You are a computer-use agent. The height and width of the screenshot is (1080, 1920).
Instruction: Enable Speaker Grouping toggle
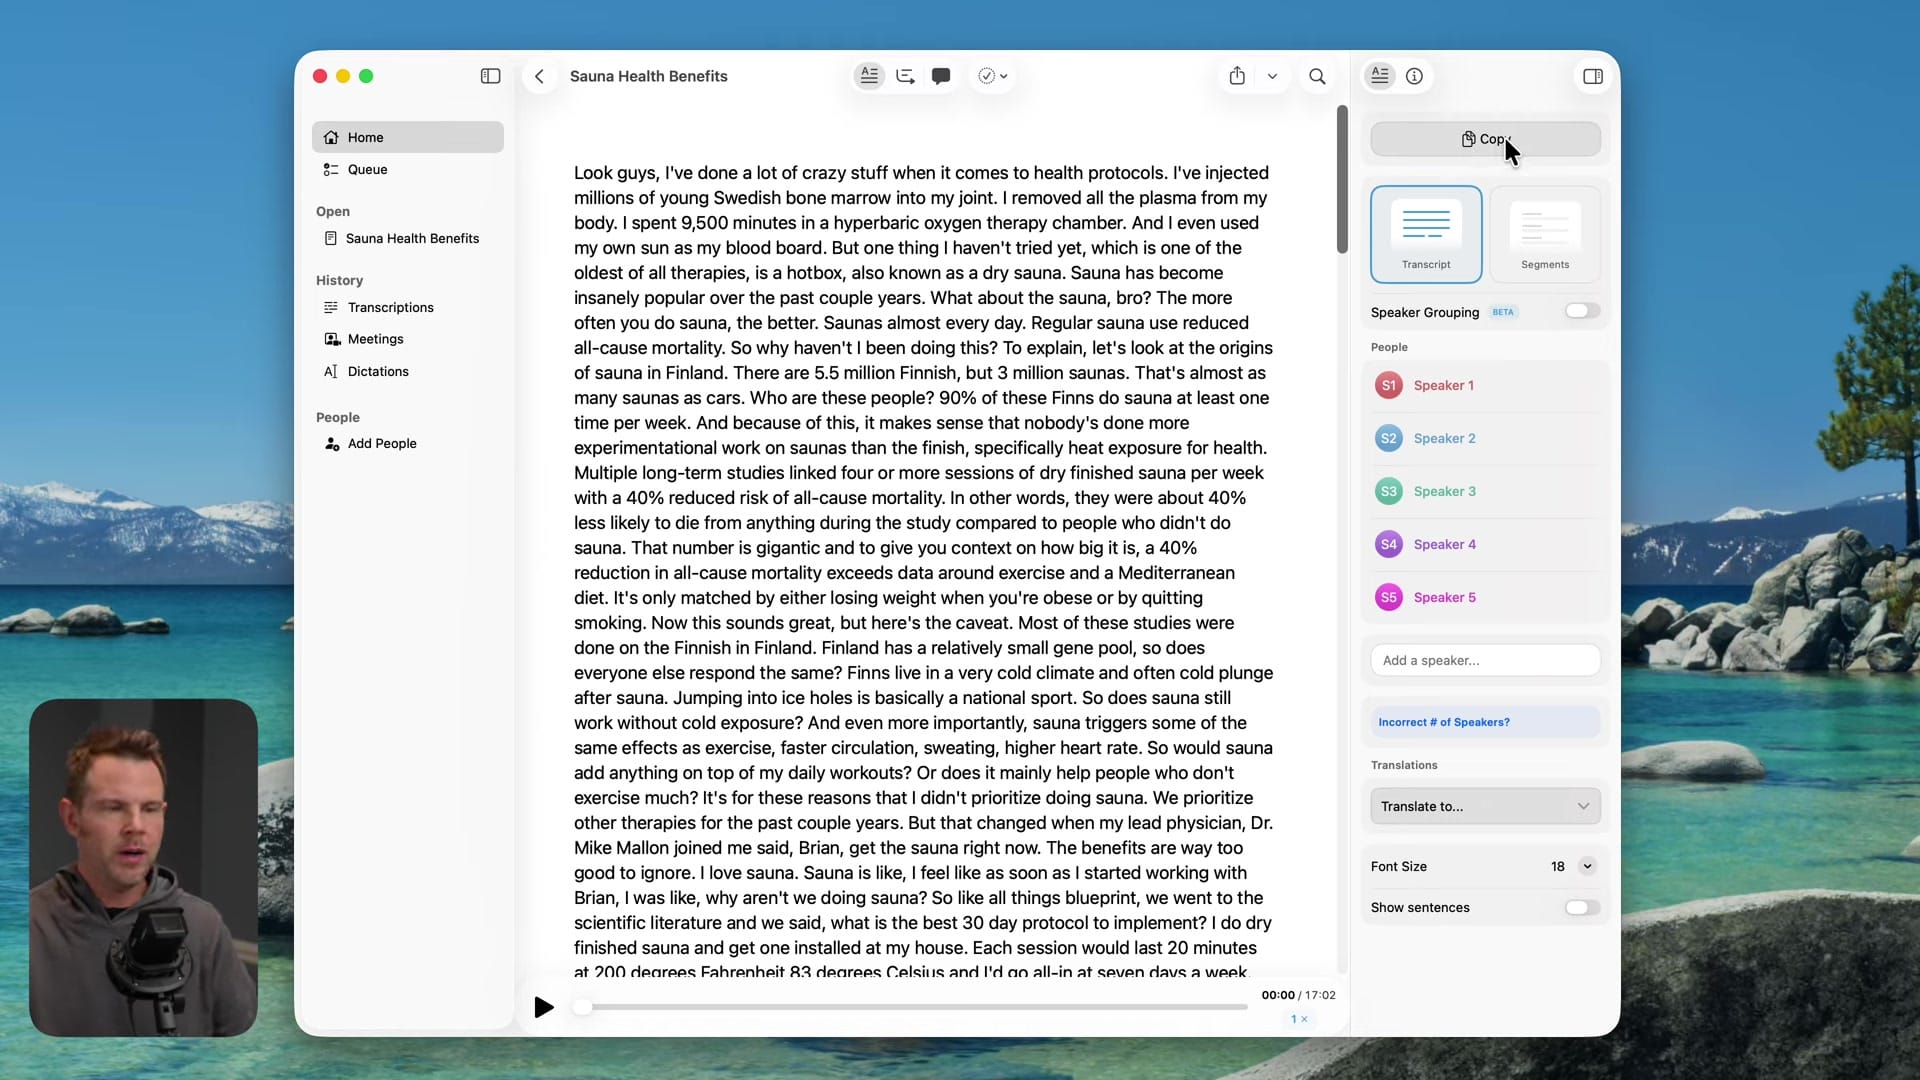click(x=1582, y=311)
